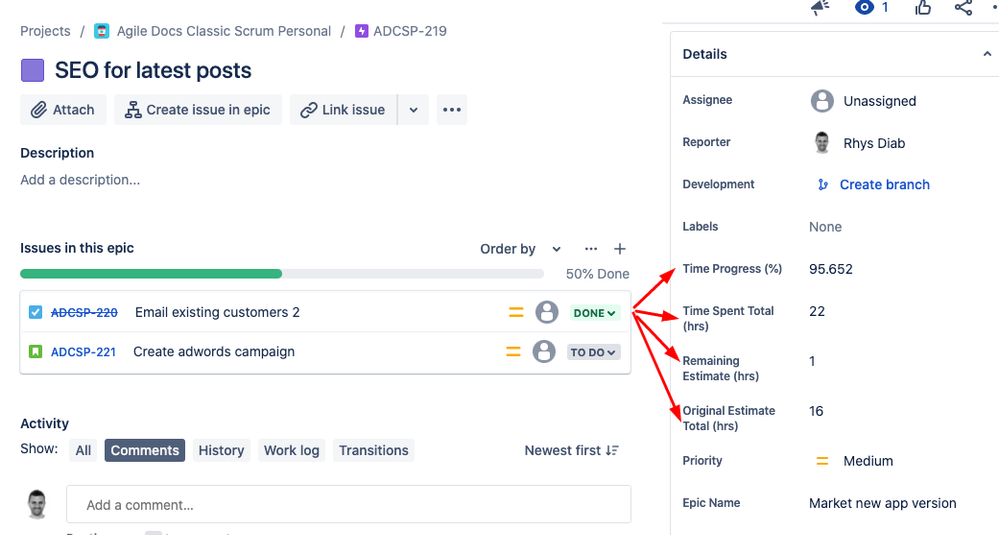Screen dimensions: 999x535
Task: Open issue ADCSP-220 link
Action: [x=84, y=312]
